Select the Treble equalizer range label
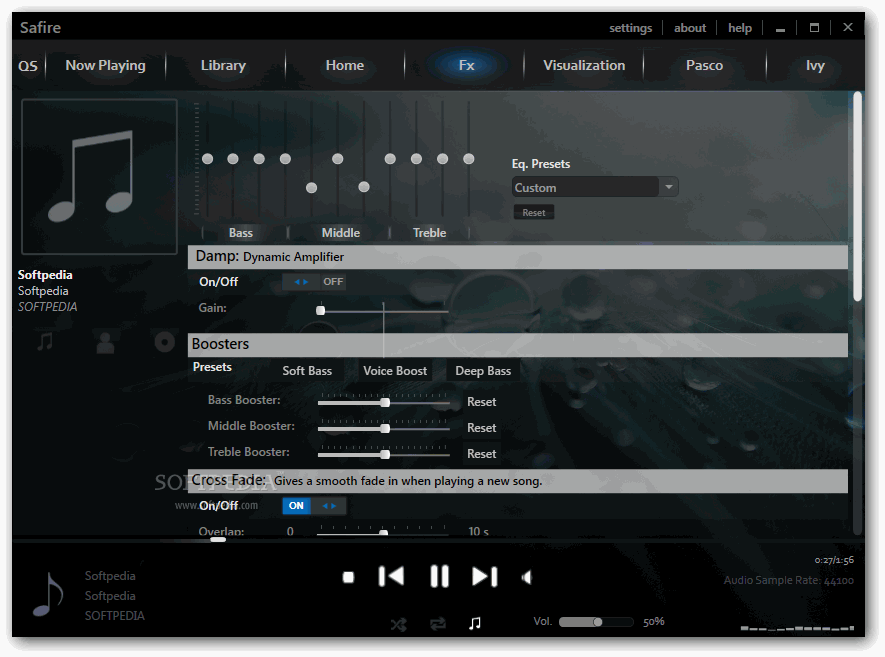Viewport: 885px width, 657px height. tap(430, 233)
